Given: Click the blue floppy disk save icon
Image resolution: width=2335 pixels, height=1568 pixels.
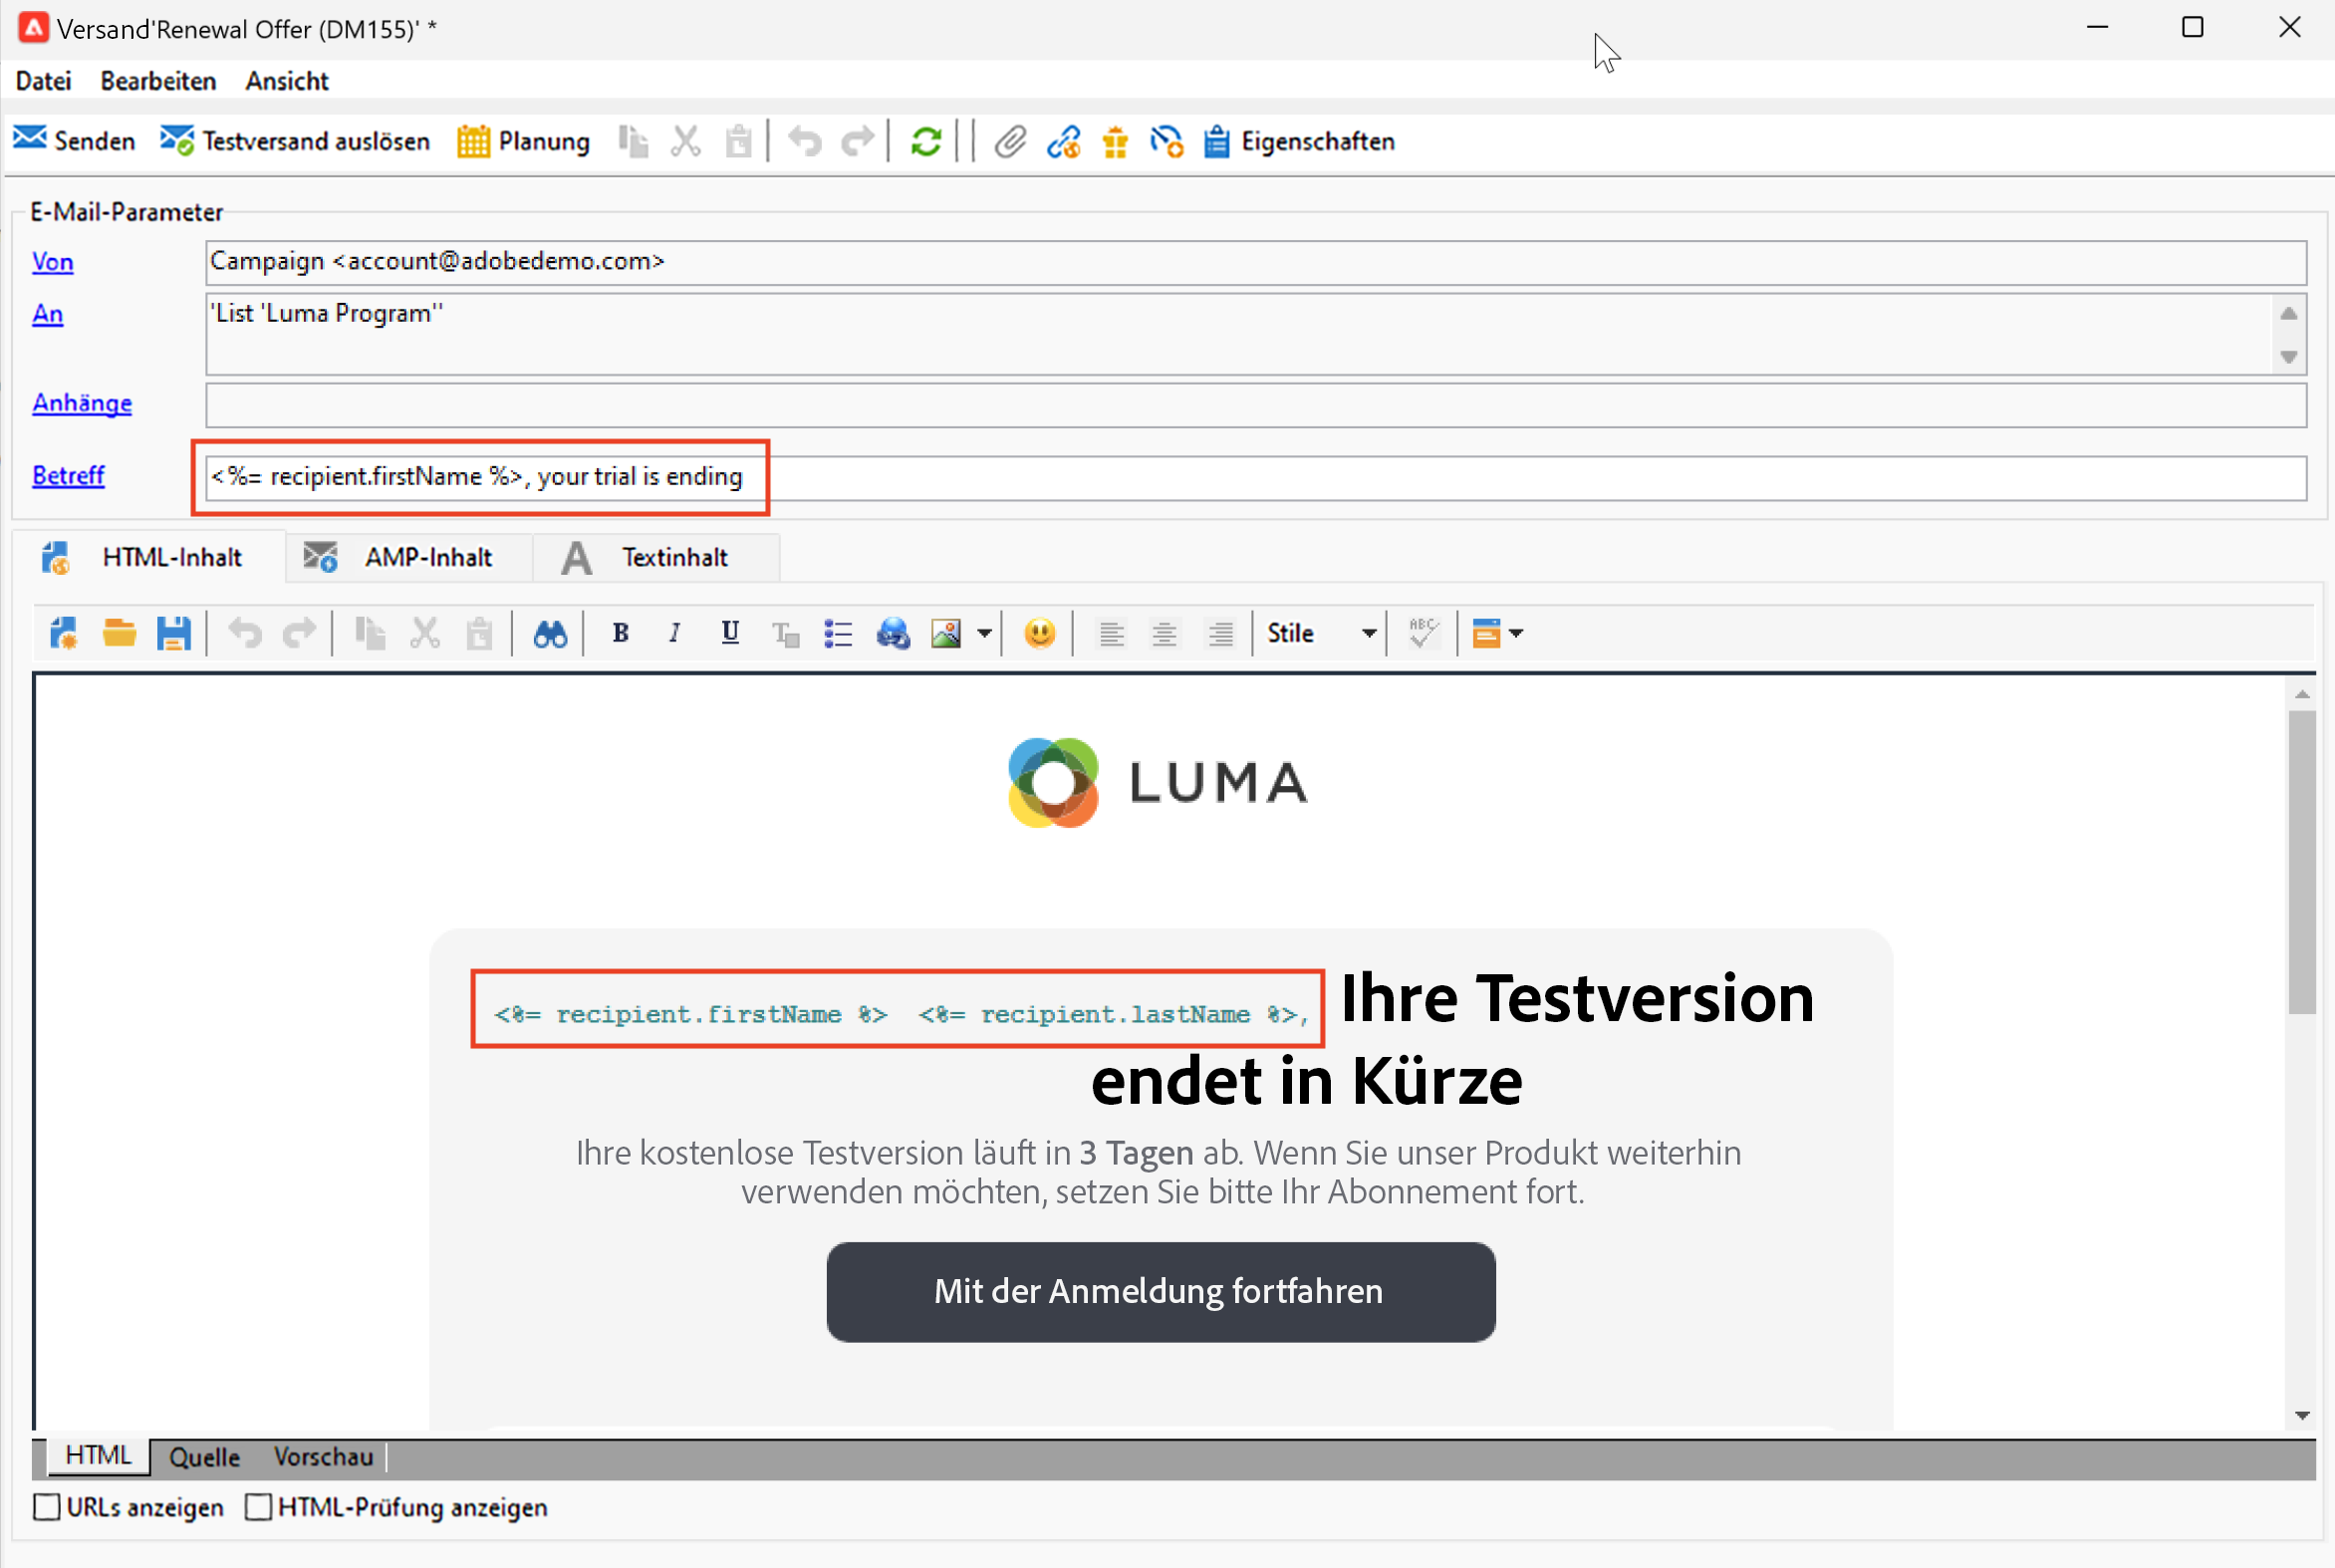Looking at the screenshot, I should (173, 633).
